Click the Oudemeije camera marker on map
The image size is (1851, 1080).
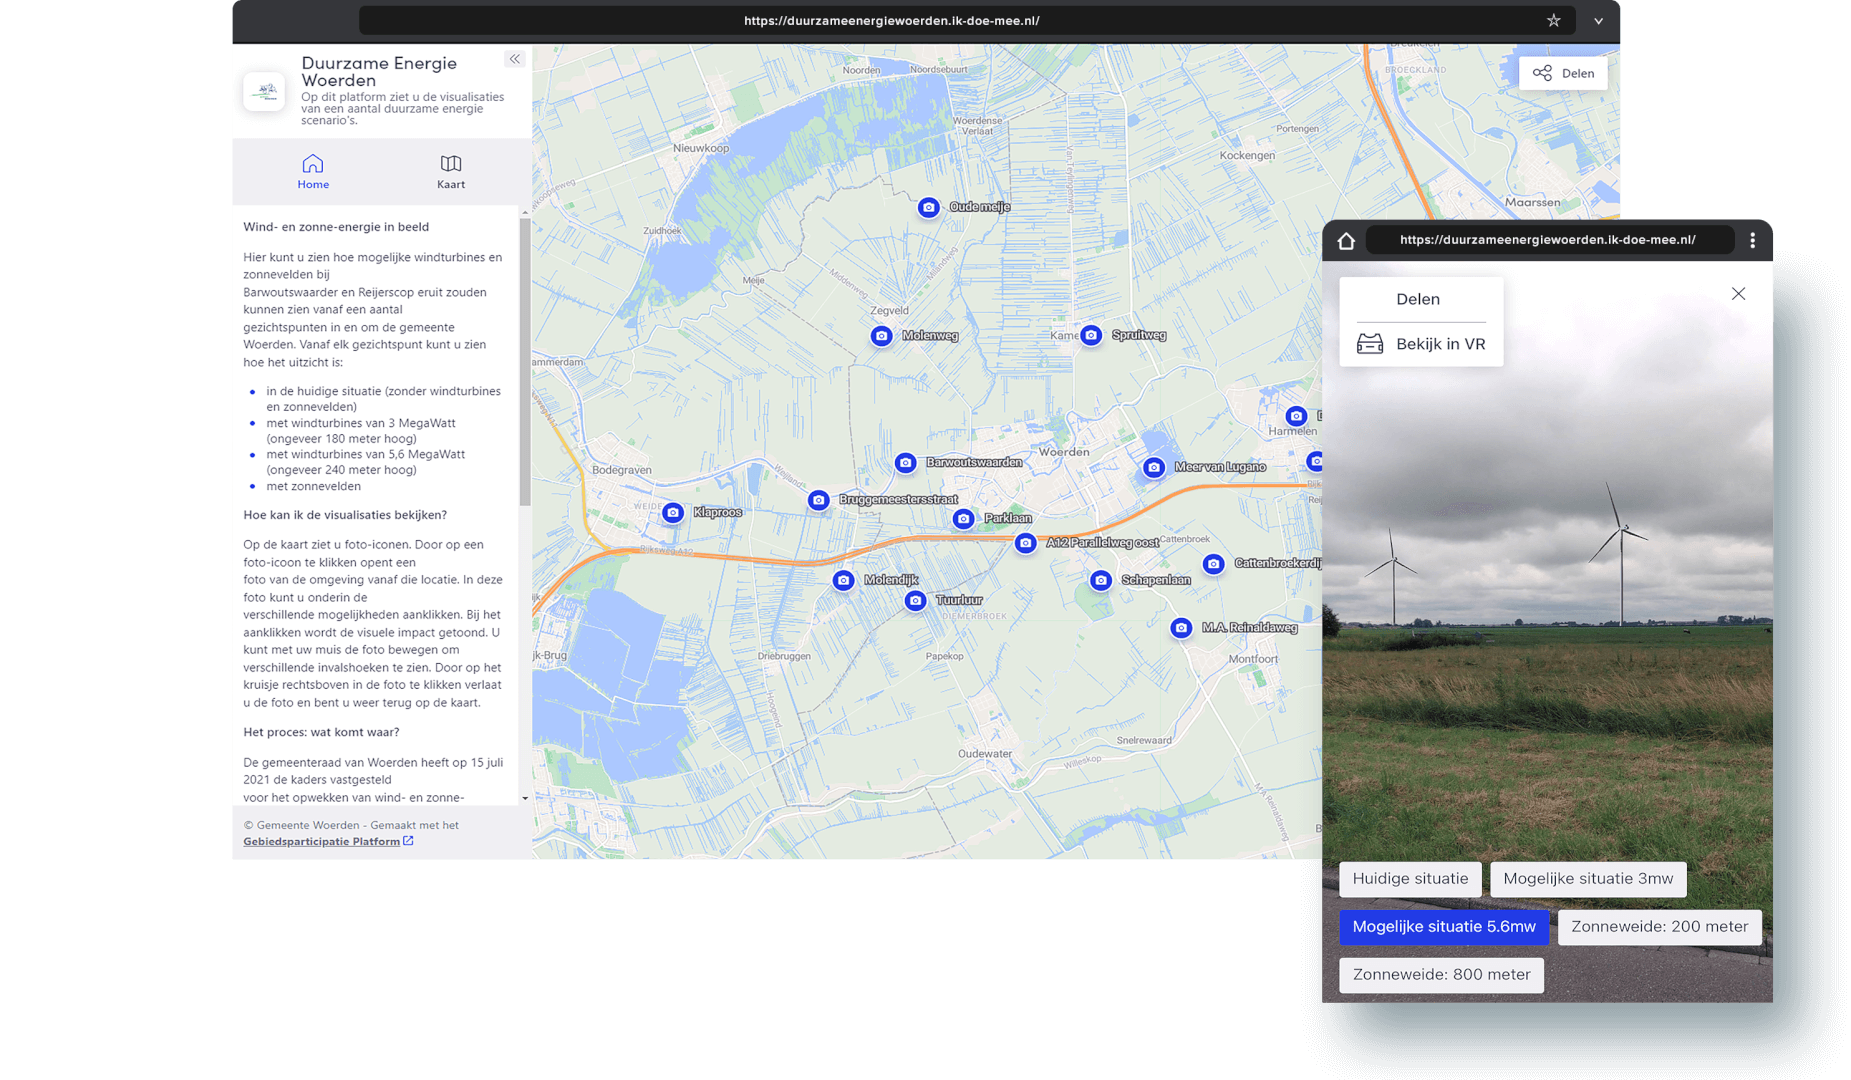pyautogui.click(x=928, y=207)
